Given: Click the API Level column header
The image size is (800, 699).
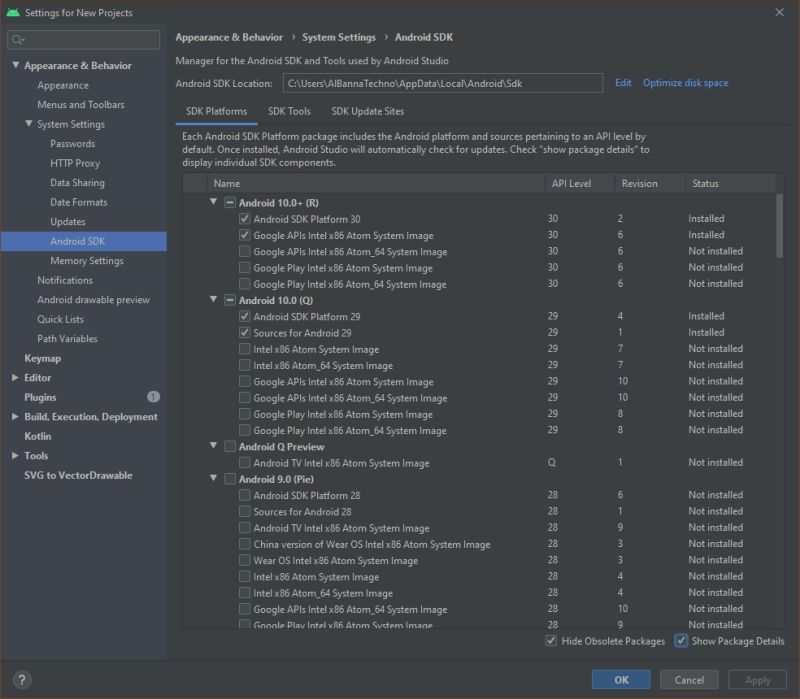Looking at the screenshot, I should [580, 183].
